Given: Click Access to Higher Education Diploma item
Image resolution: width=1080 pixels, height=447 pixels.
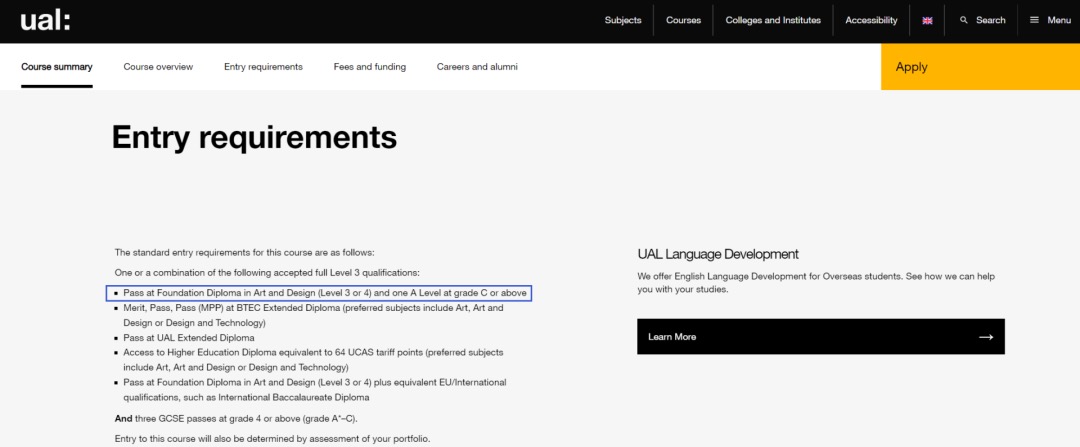Looking at the screenshot, I should [x=313, y=360].
